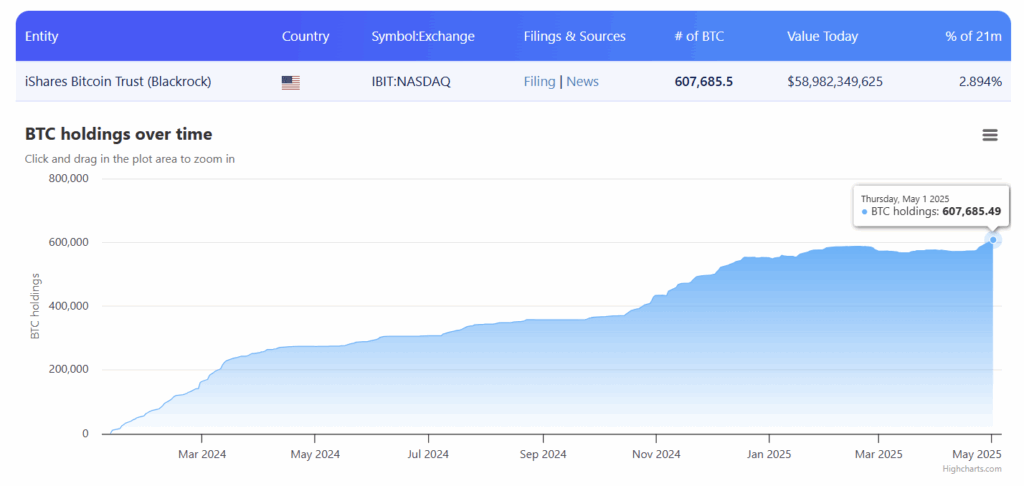Click the IBIT:NASDAQ ticker symbol
The width and height of the screenshot is (1024, 486).
(411, 82)
